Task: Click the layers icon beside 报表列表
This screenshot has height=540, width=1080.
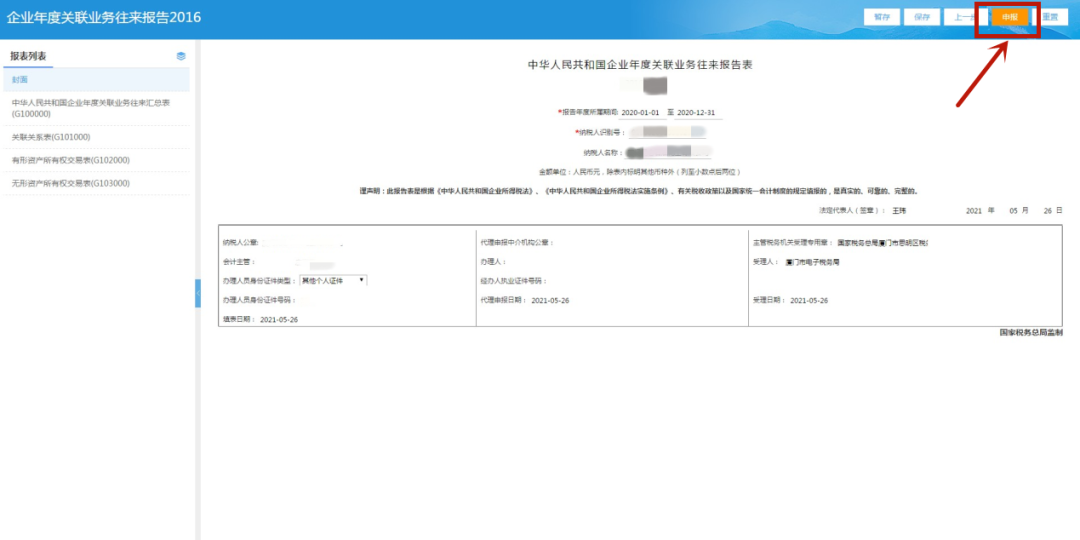Action: [x=181, y=56]
